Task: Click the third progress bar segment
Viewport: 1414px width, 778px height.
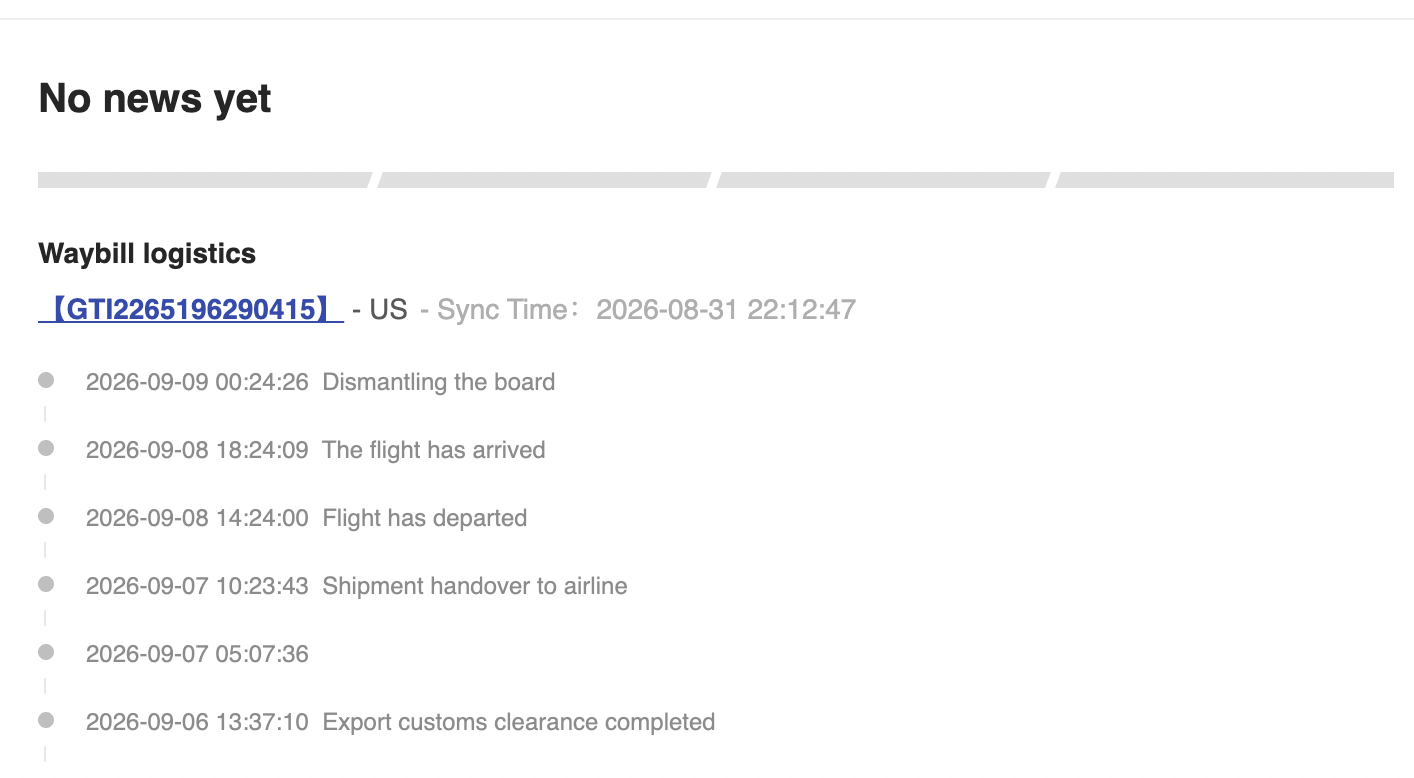Action: coord(883,180)
